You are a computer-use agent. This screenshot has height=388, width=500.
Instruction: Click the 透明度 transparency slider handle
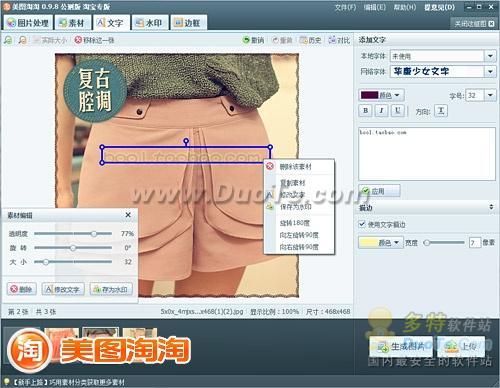click(94, 234)
